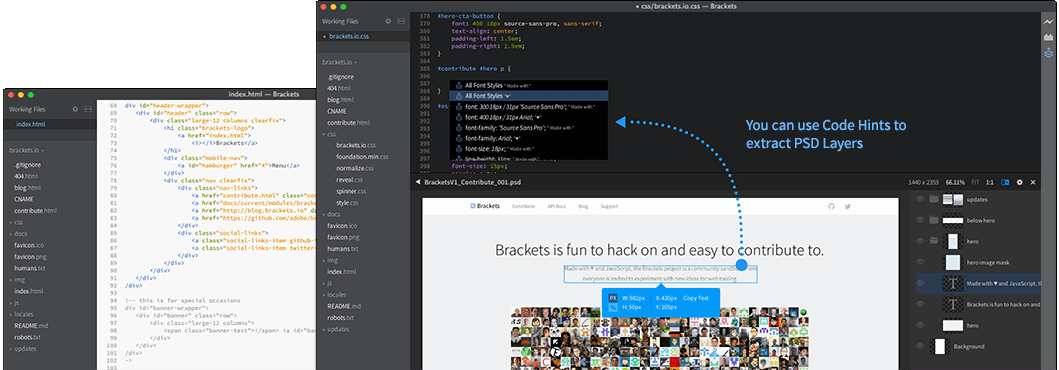The height and width of the screenshot is (370, 1059).
Task: Click the hero image mask thumbnail
Action: pos(953,262)
